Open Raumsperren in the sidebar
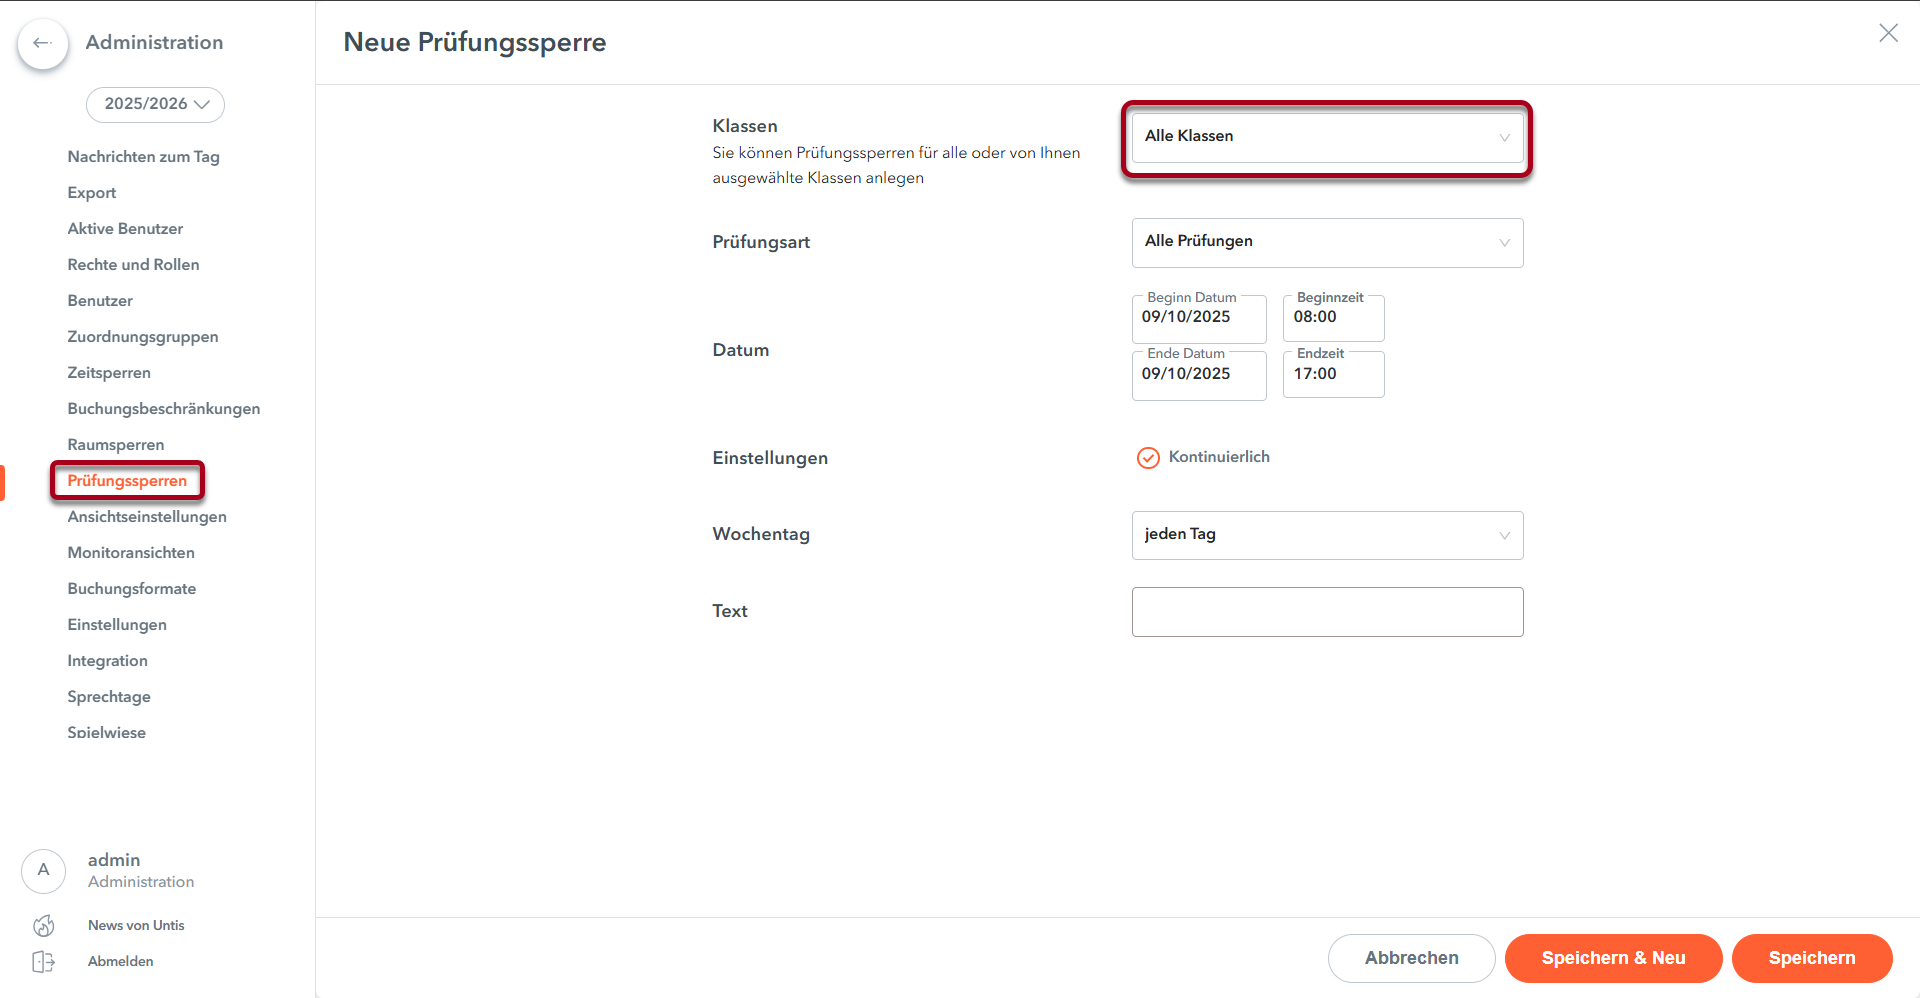 click(116, 444)
